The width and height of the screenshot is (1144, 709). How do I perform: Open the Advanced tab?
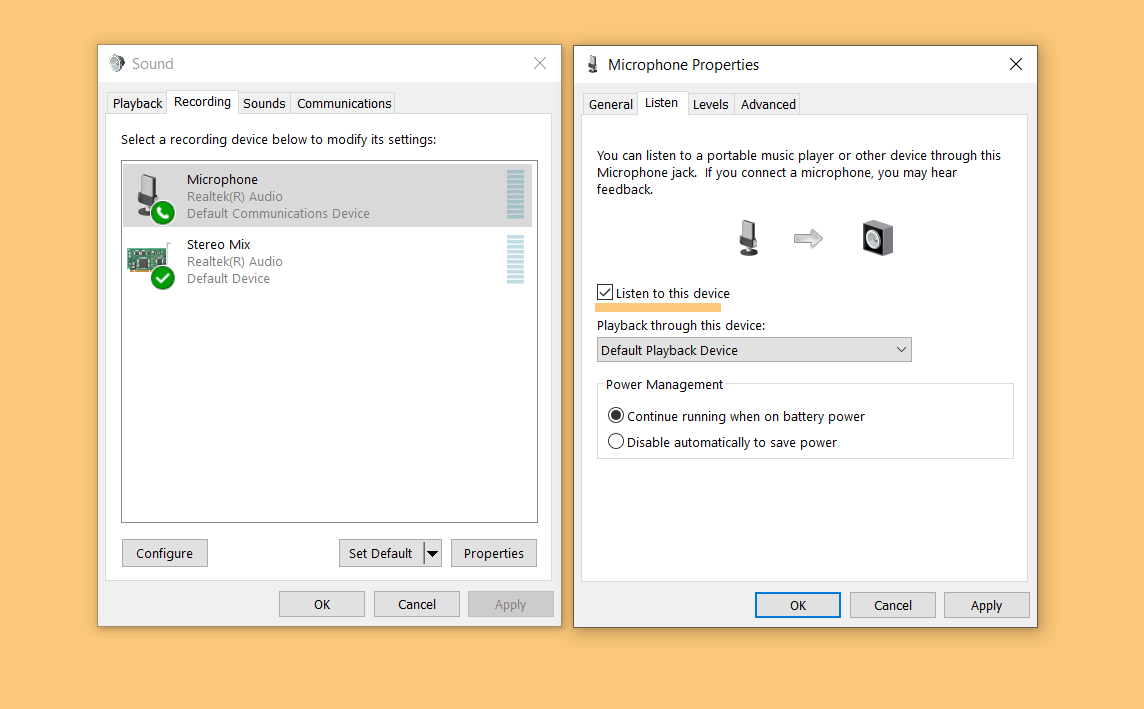click(x=768, y=104)
